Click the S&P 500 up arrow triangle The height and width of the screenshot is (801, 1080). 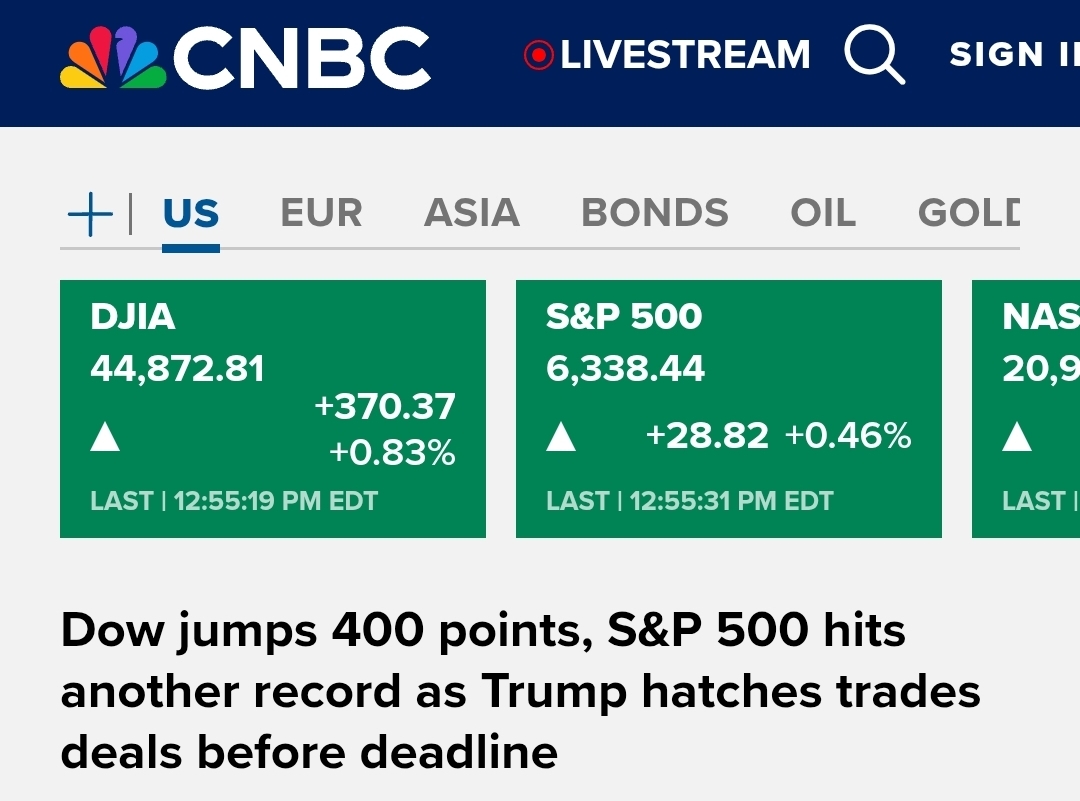click(561, 437)
